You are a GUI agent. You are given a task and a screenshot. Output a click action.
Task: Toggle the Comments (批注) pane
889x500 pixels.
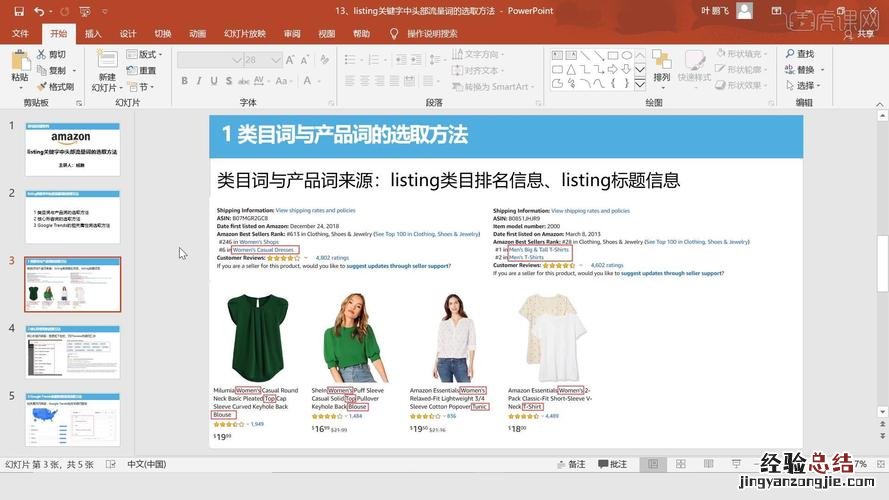(611, 465)
